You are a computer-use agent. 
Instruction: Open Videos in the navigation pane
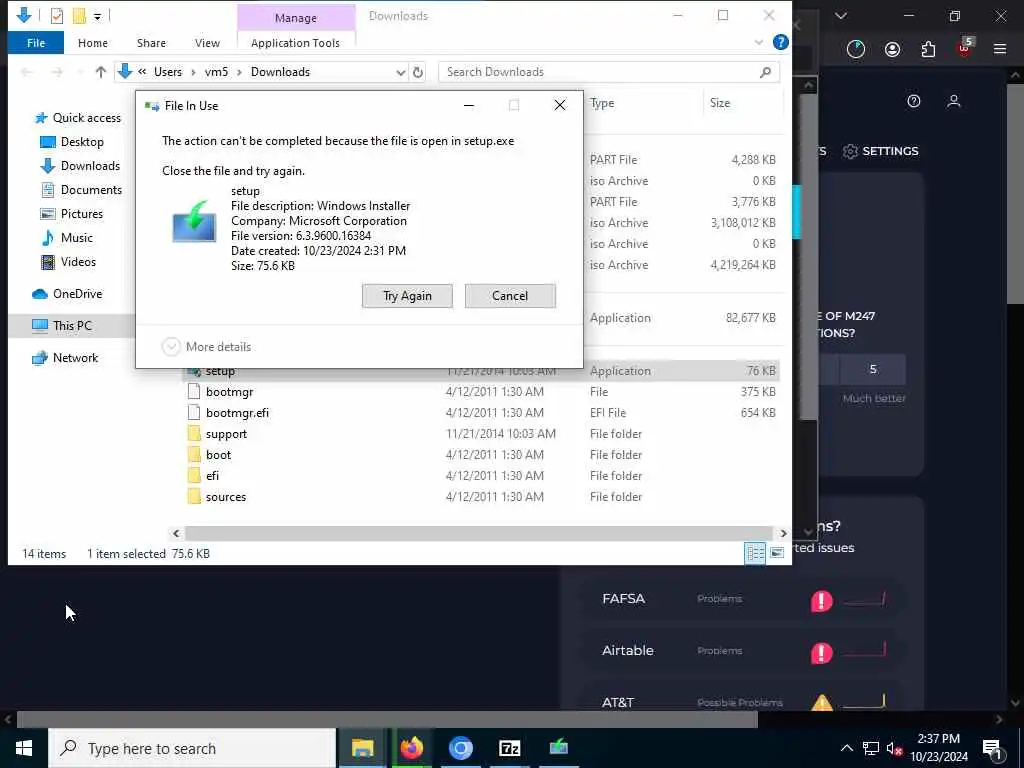click(69, 262)
